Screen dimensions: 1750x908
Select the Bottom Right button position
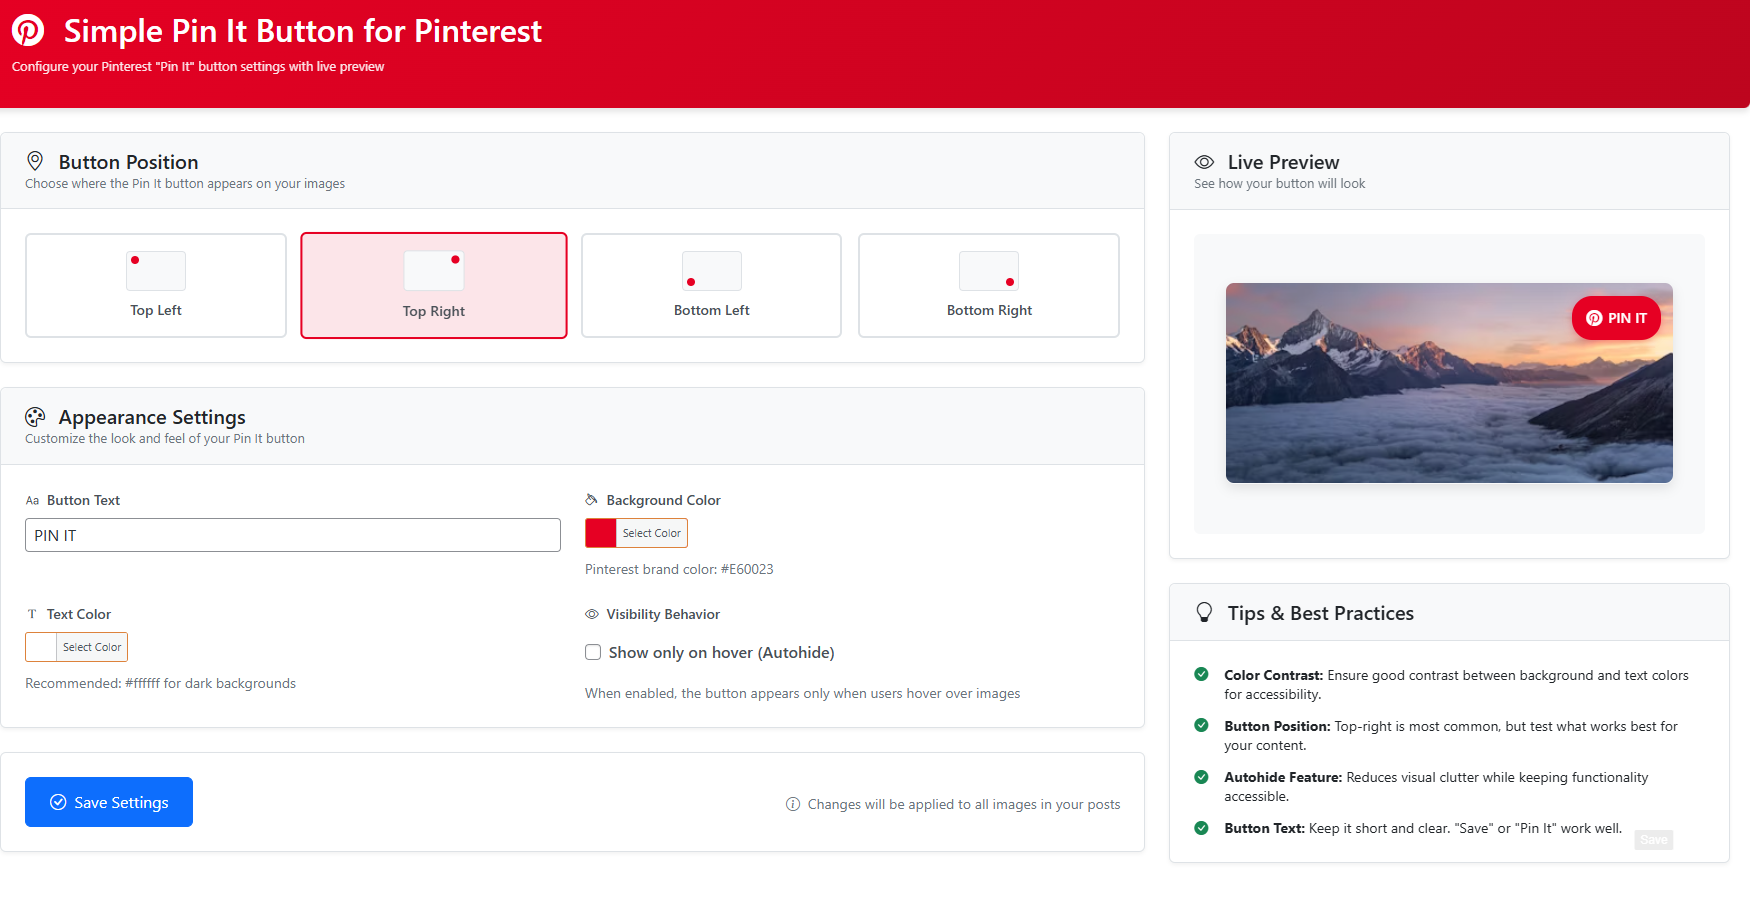click(x=989, y=285)
